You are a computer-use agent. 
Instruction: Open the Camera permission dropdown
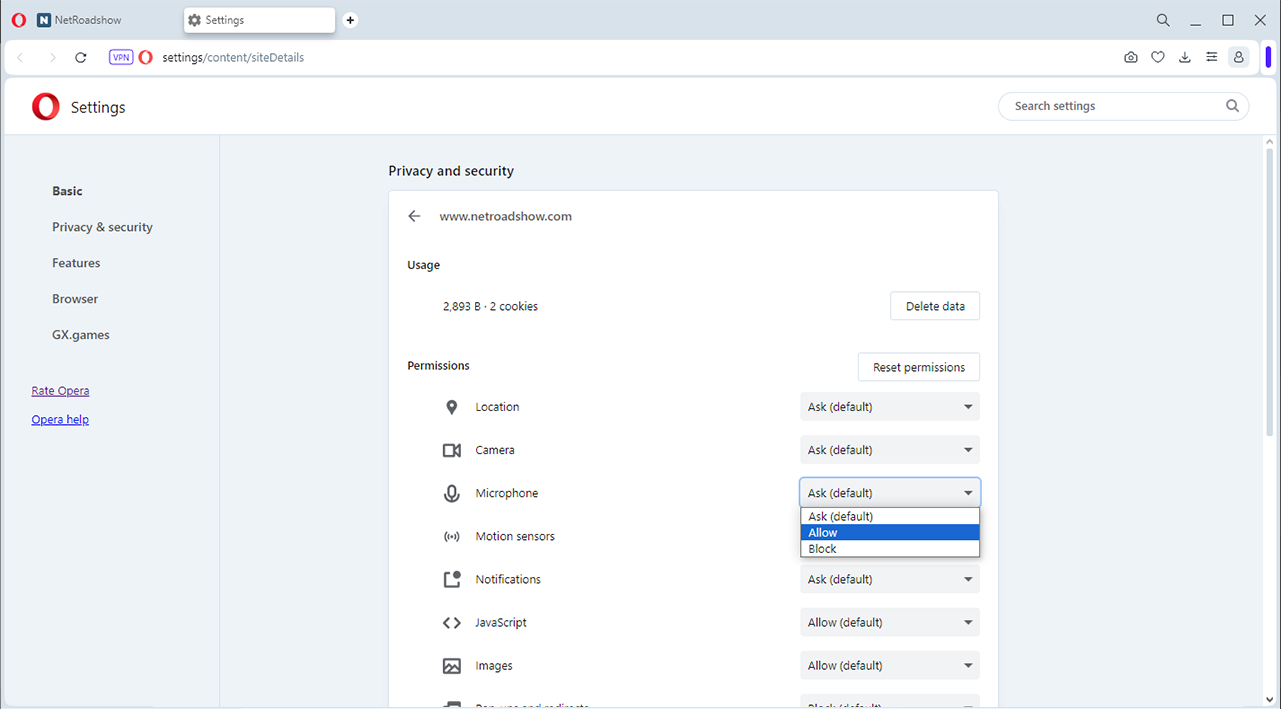click(888, 449)
